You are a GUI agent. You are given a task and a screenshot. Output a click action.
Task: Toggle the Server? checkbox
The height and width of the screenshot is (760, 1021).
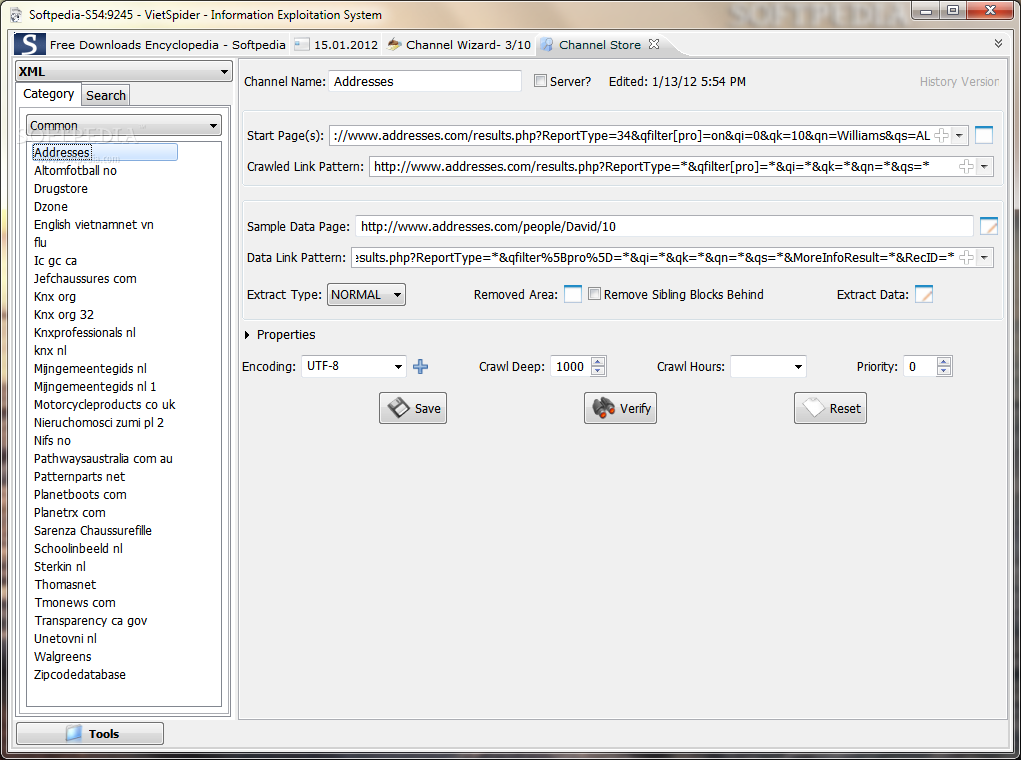[540, 81]
